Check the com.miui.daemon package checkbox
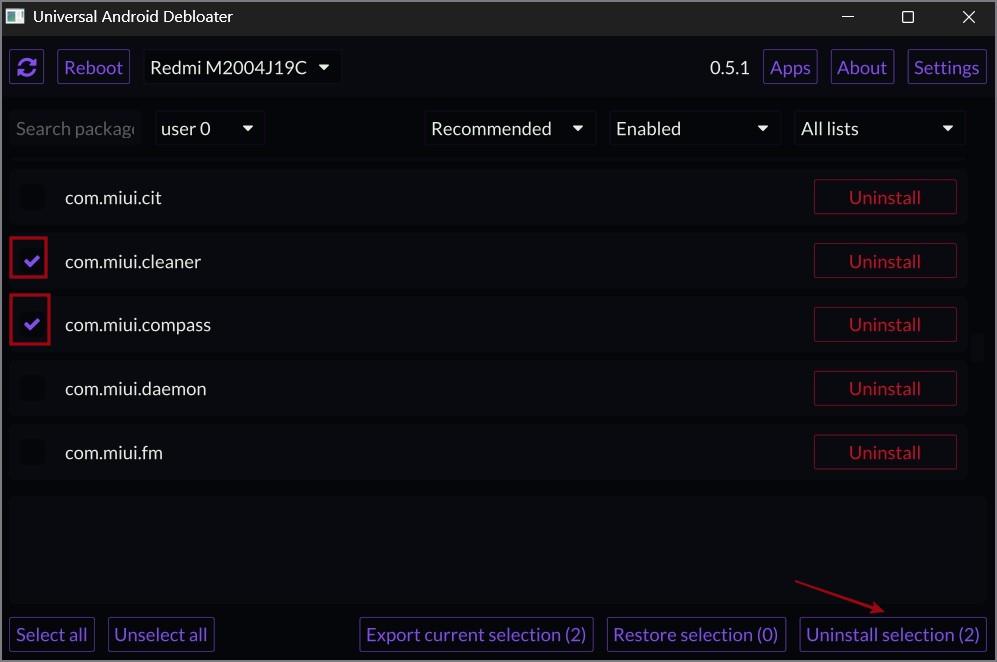This screenshot has width=997, height=662. (31, 389)
